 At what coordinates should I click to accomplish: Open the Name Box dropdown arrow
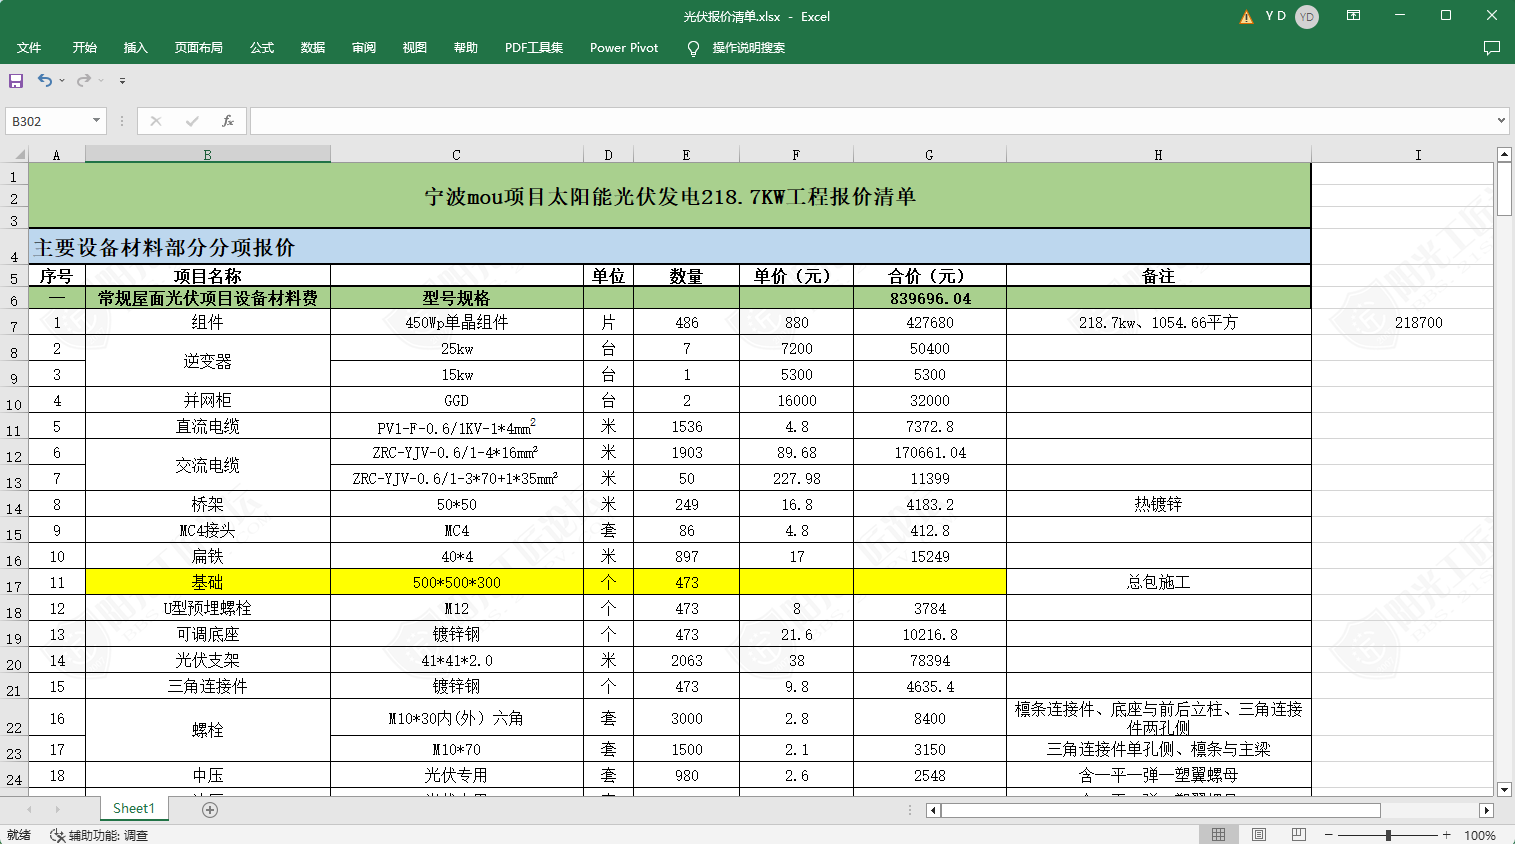click(96, 121)
